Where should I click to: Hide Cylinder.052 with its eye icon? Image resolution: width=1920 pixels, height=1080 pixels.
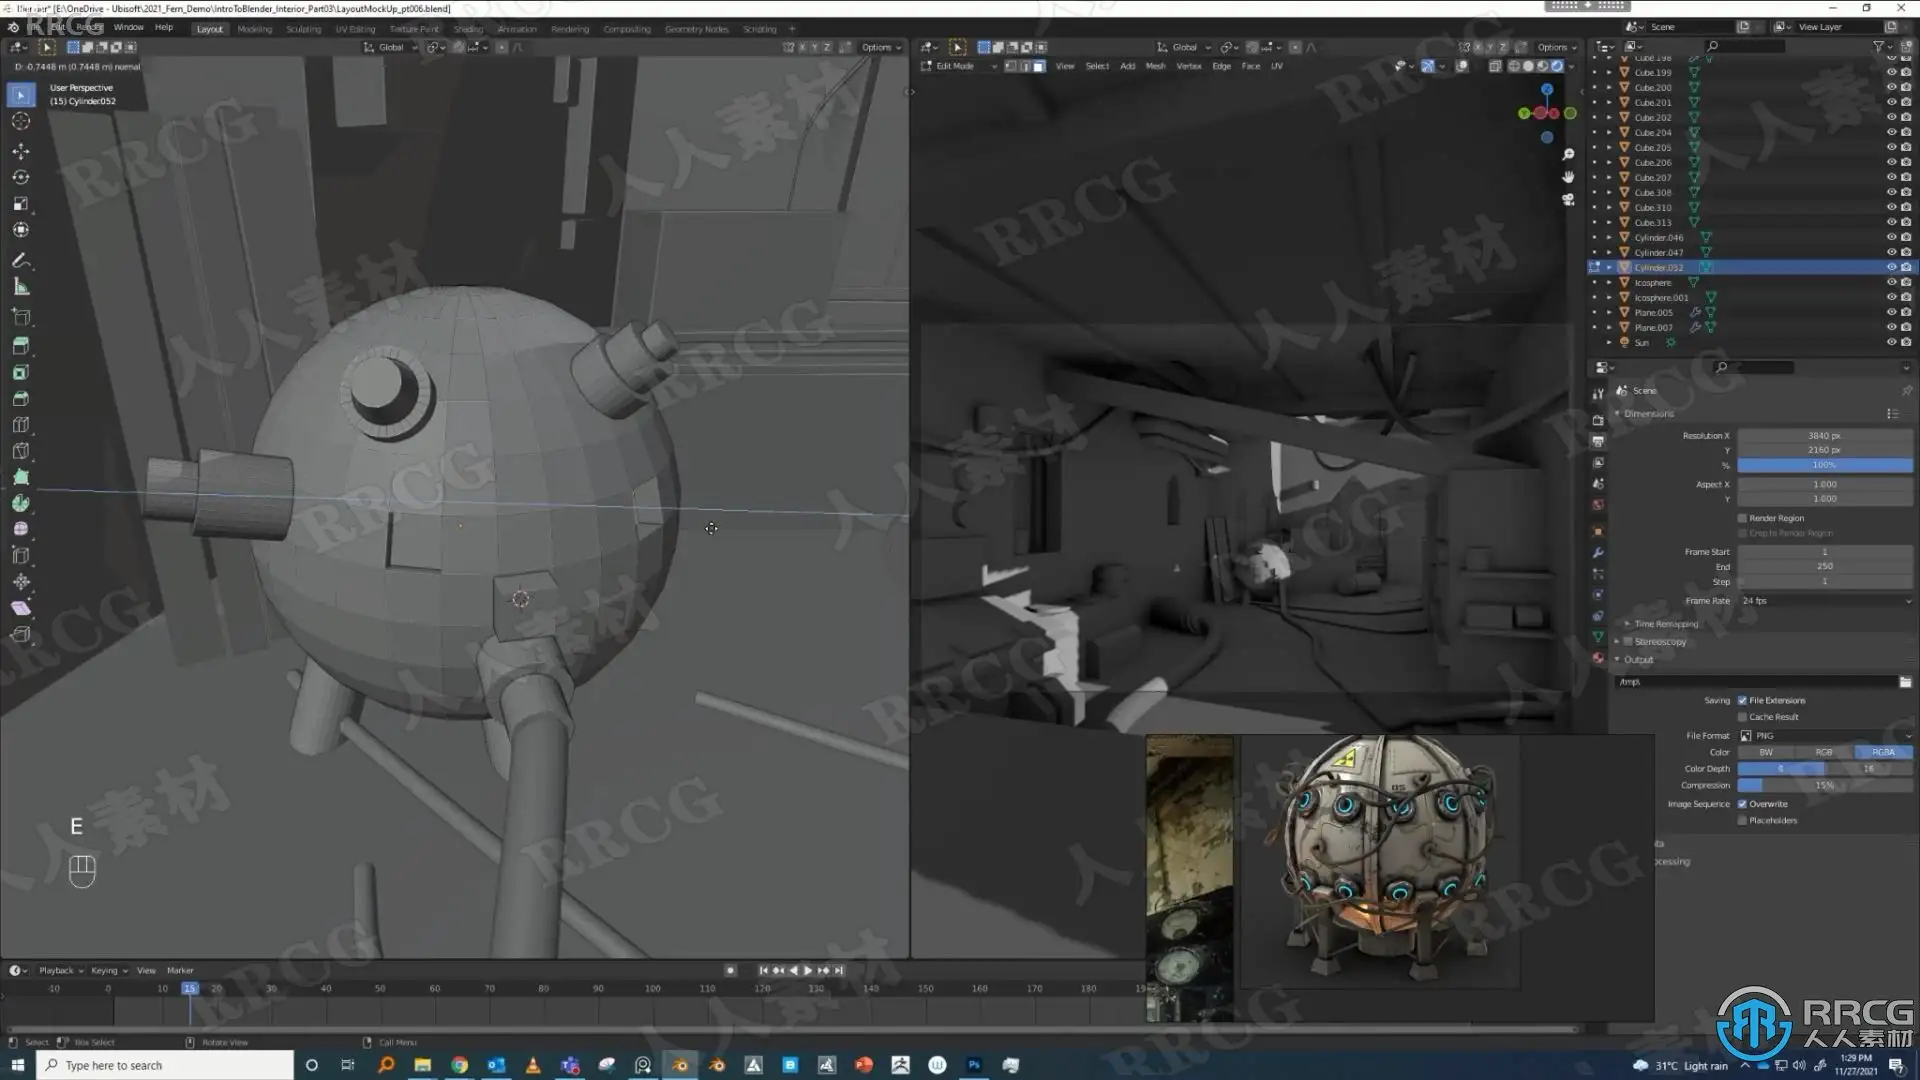coord(1891,267)
